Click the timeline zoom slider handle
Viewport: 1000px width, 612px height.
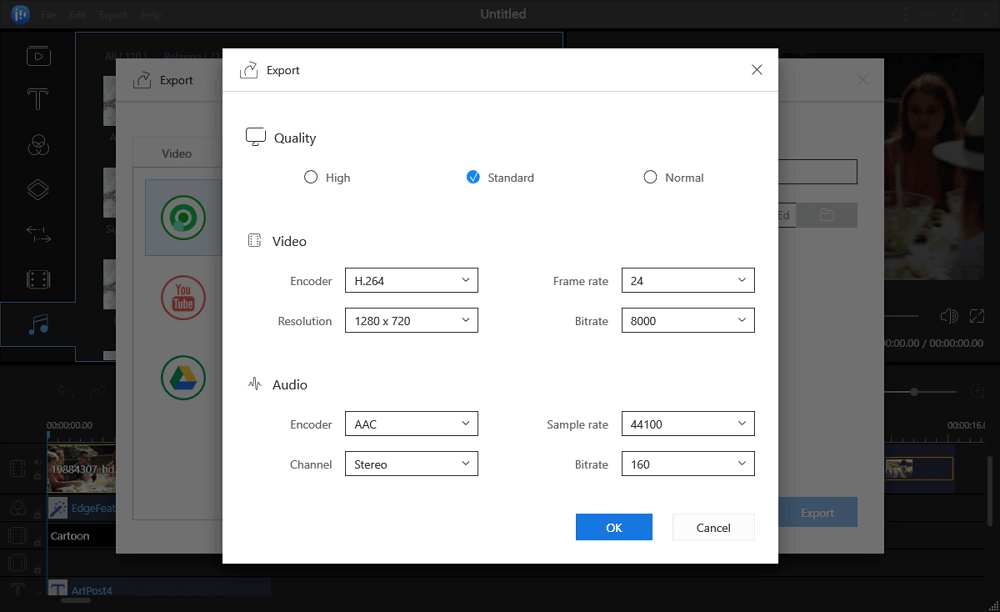[x=914, y=392]
